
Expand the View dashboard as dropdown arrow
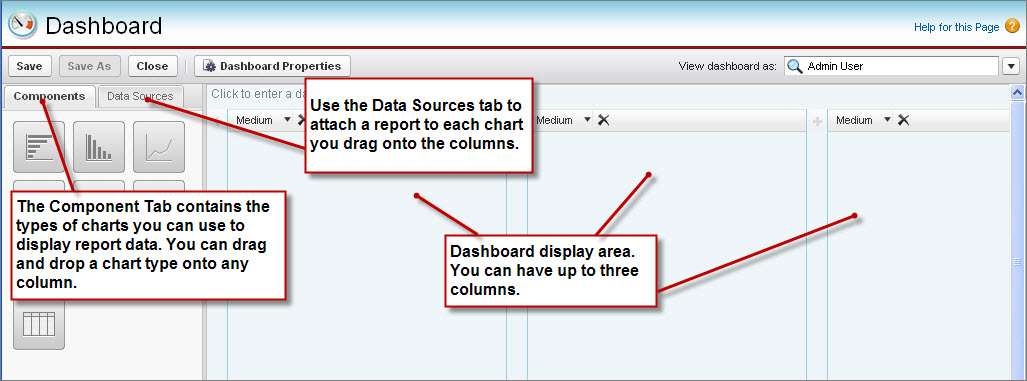tap(1011, 66)
